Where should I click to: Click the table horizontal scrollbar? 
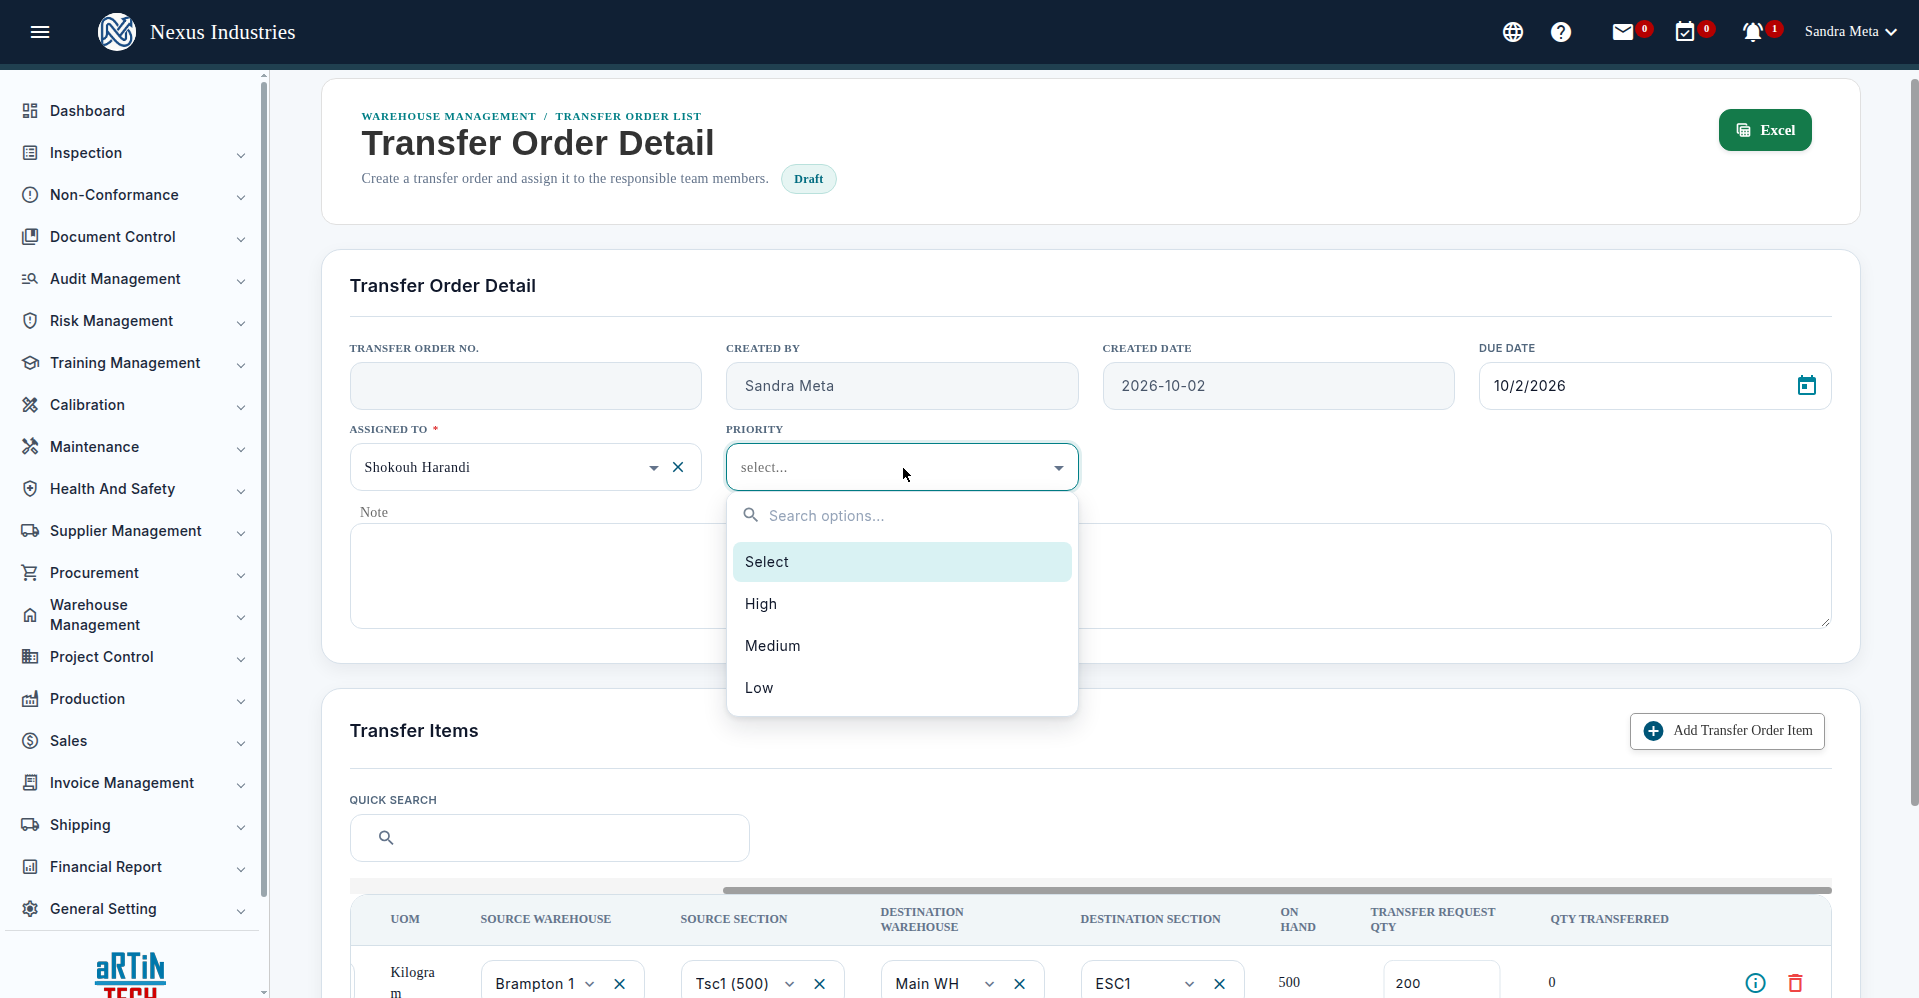click(x=1277, y=890)
